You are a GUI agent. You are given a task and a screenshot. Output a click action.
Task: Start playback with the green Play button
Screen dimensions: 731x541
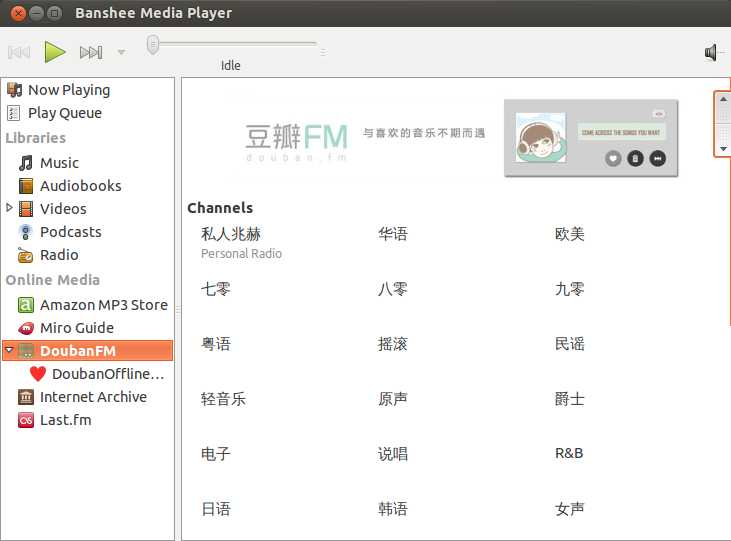tap(55, 52)
